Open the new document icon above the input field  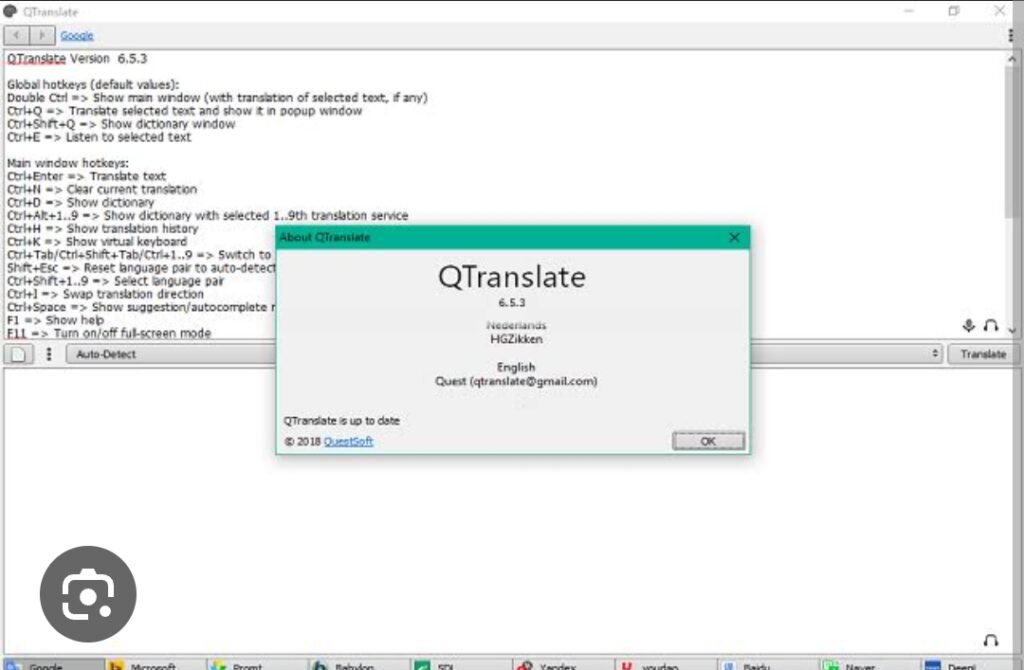coord(16,353)
